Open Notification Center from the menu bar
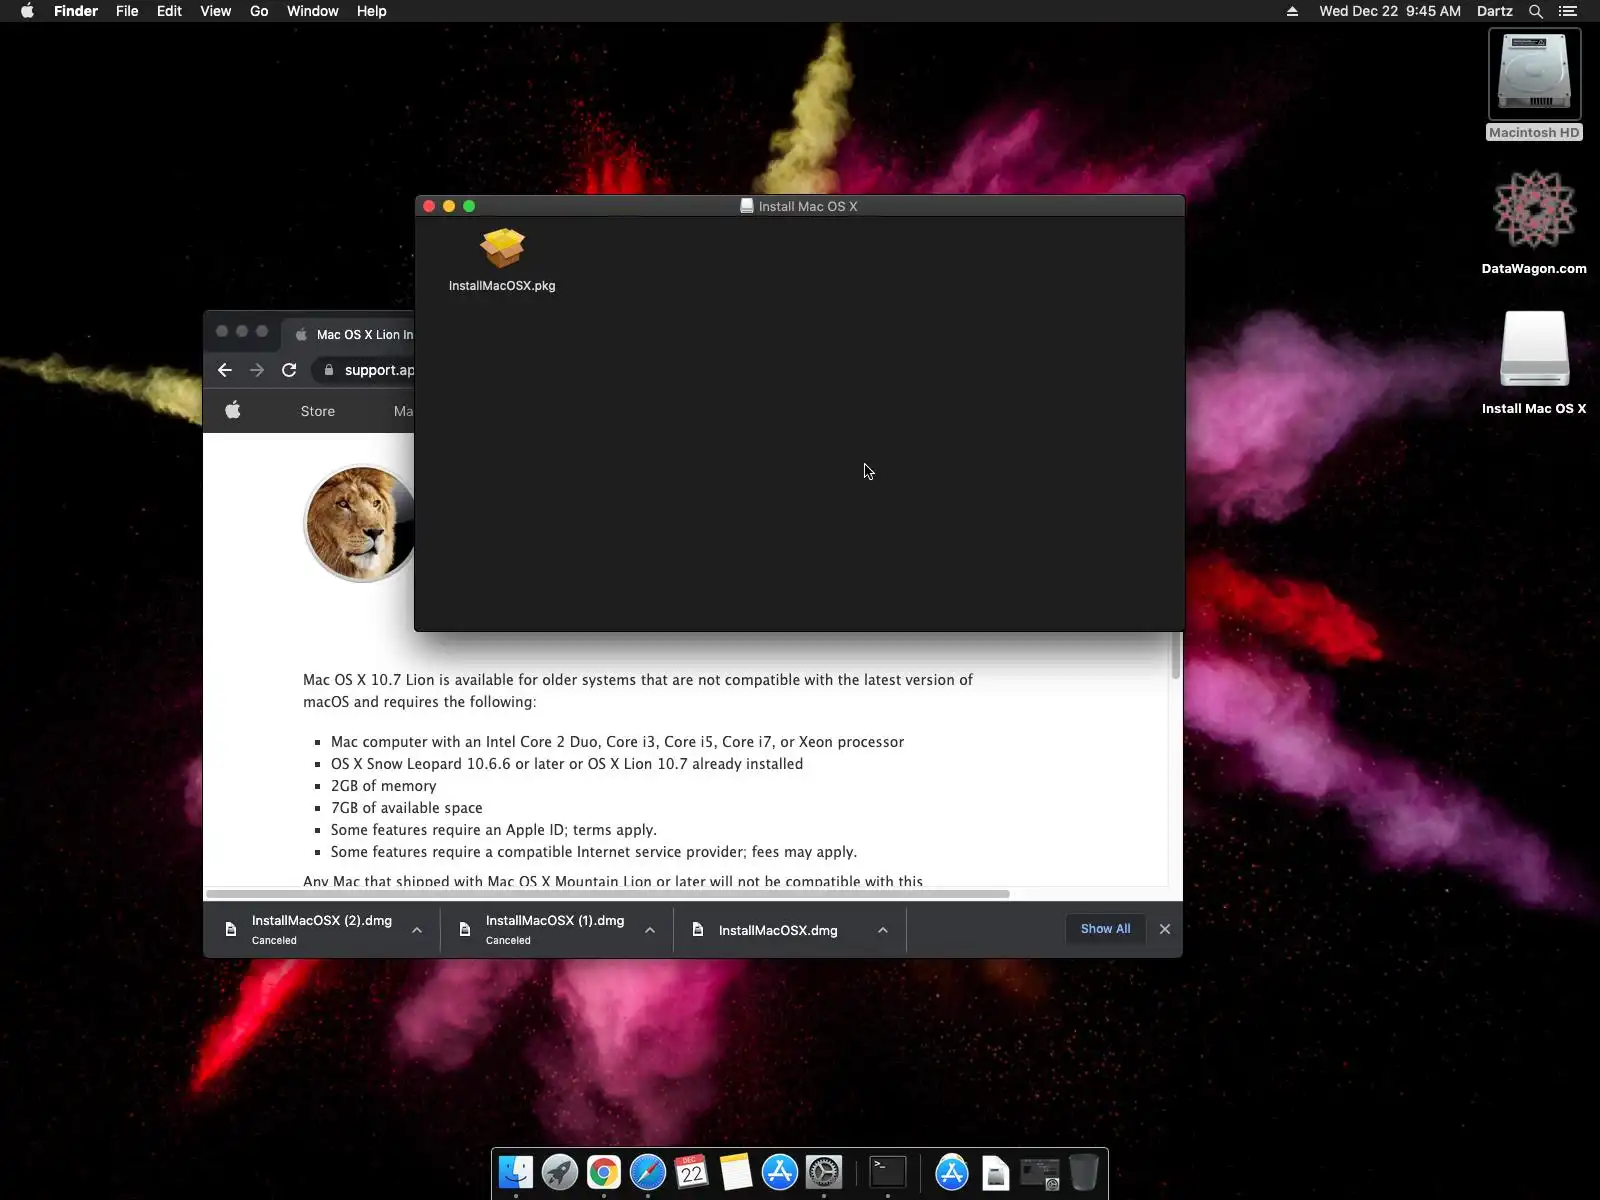The height and width of the screenshot is (1200, 1600). click(x=1568, y=11)
